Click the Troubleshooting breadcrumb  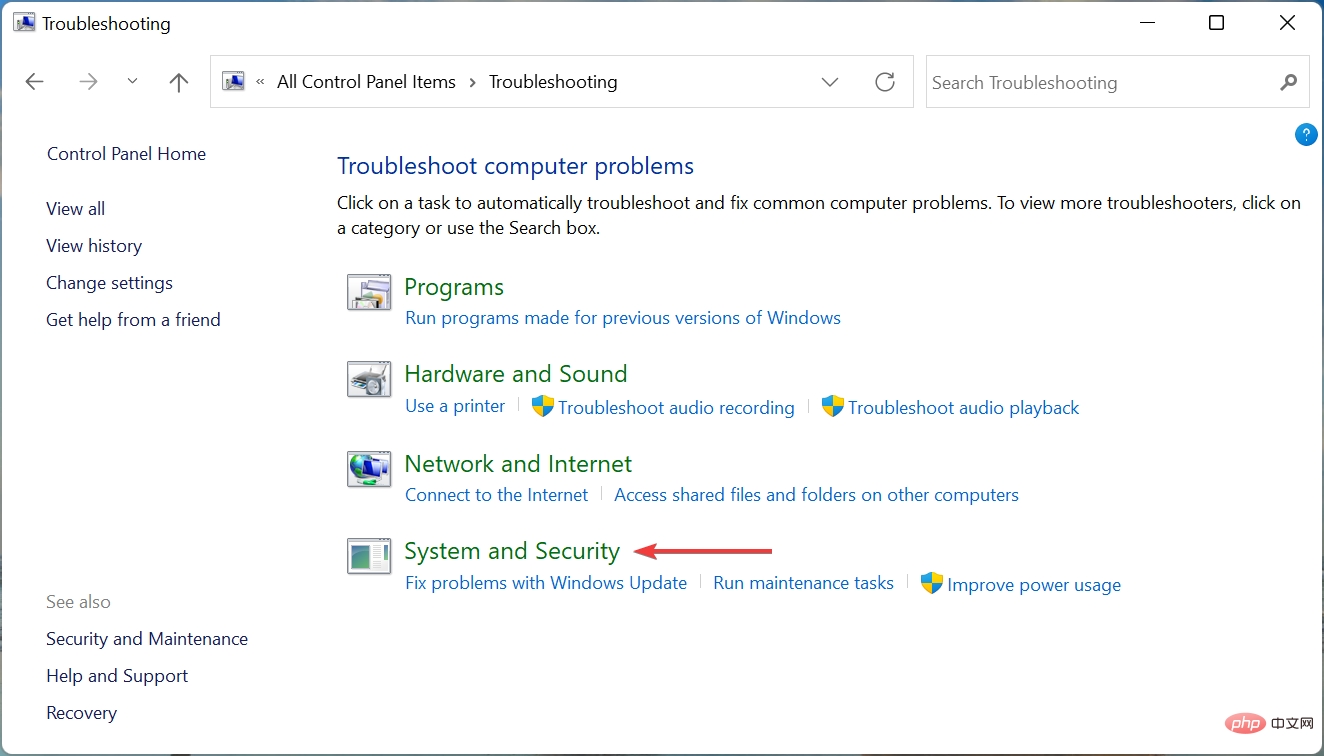click(553, 82)
